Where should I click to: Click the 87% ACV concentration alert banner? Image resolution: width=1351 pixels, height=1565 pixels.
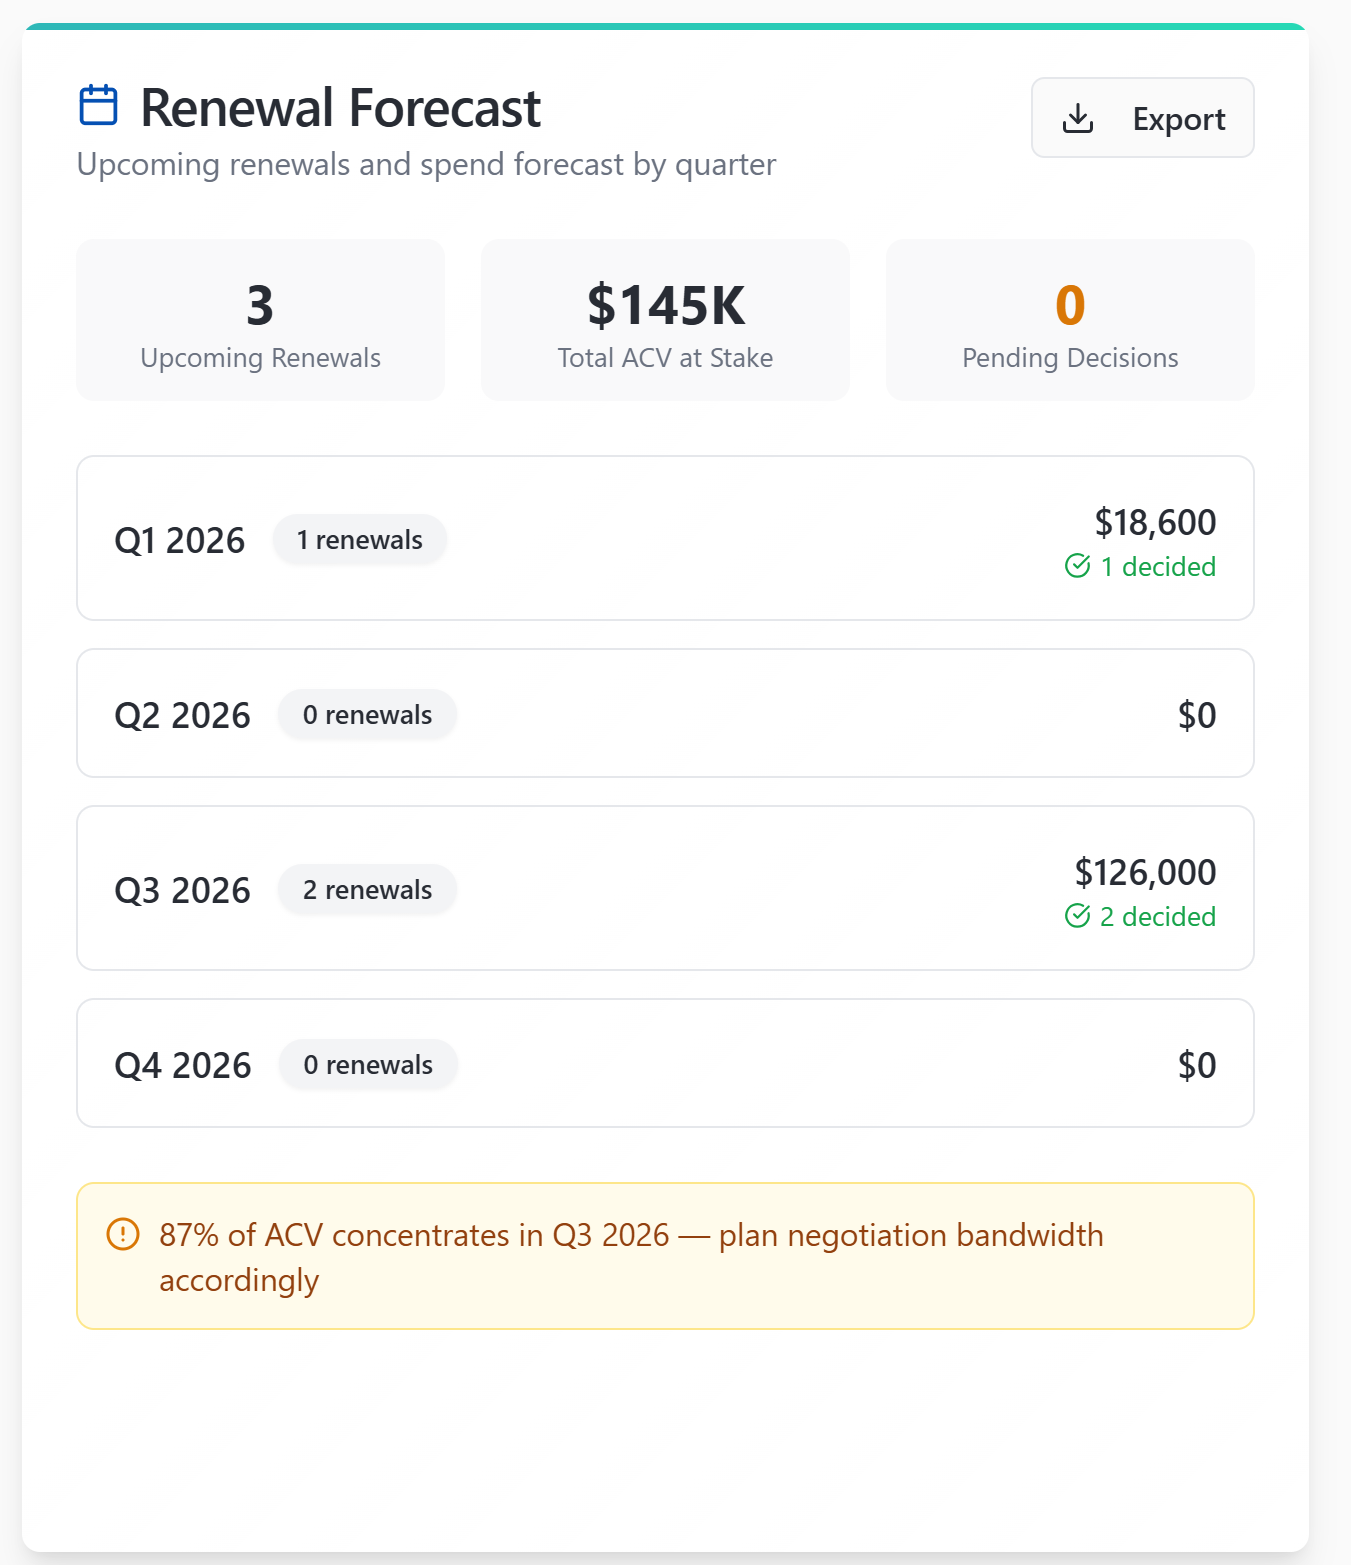(x=665, y=1256)
